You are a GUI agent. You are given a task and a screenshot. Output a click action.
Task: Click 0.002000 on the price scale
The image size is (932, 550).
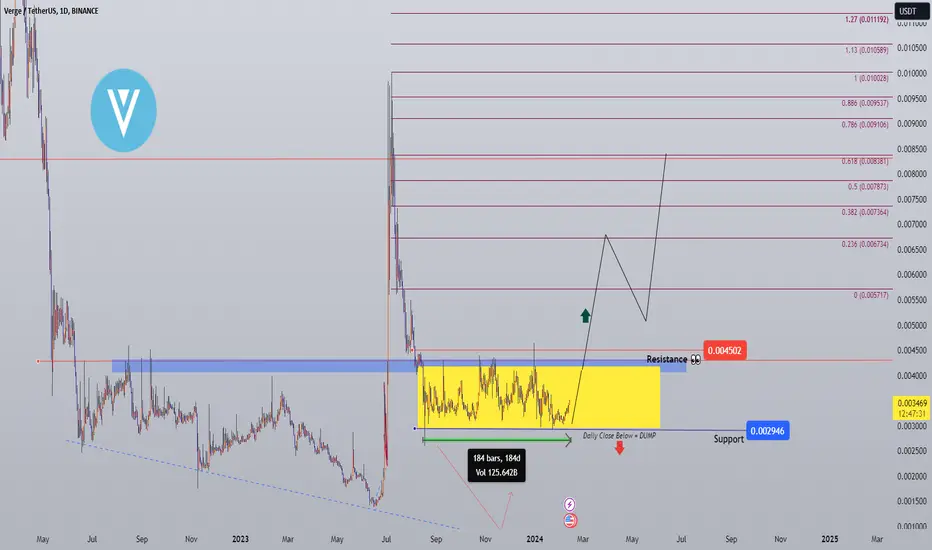point(912,476)
